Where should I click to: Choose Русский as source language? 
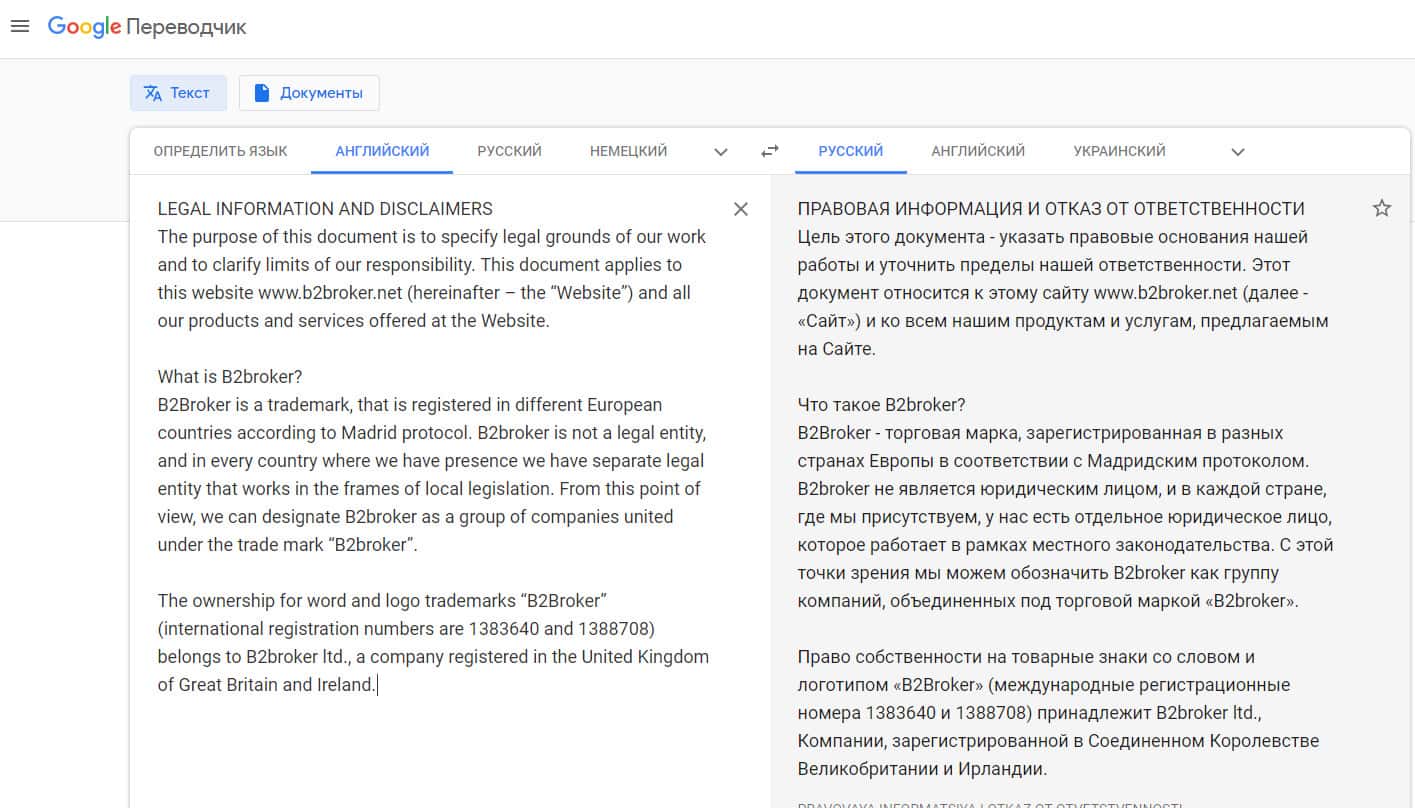pyautogui.click(x=509, y=152)
